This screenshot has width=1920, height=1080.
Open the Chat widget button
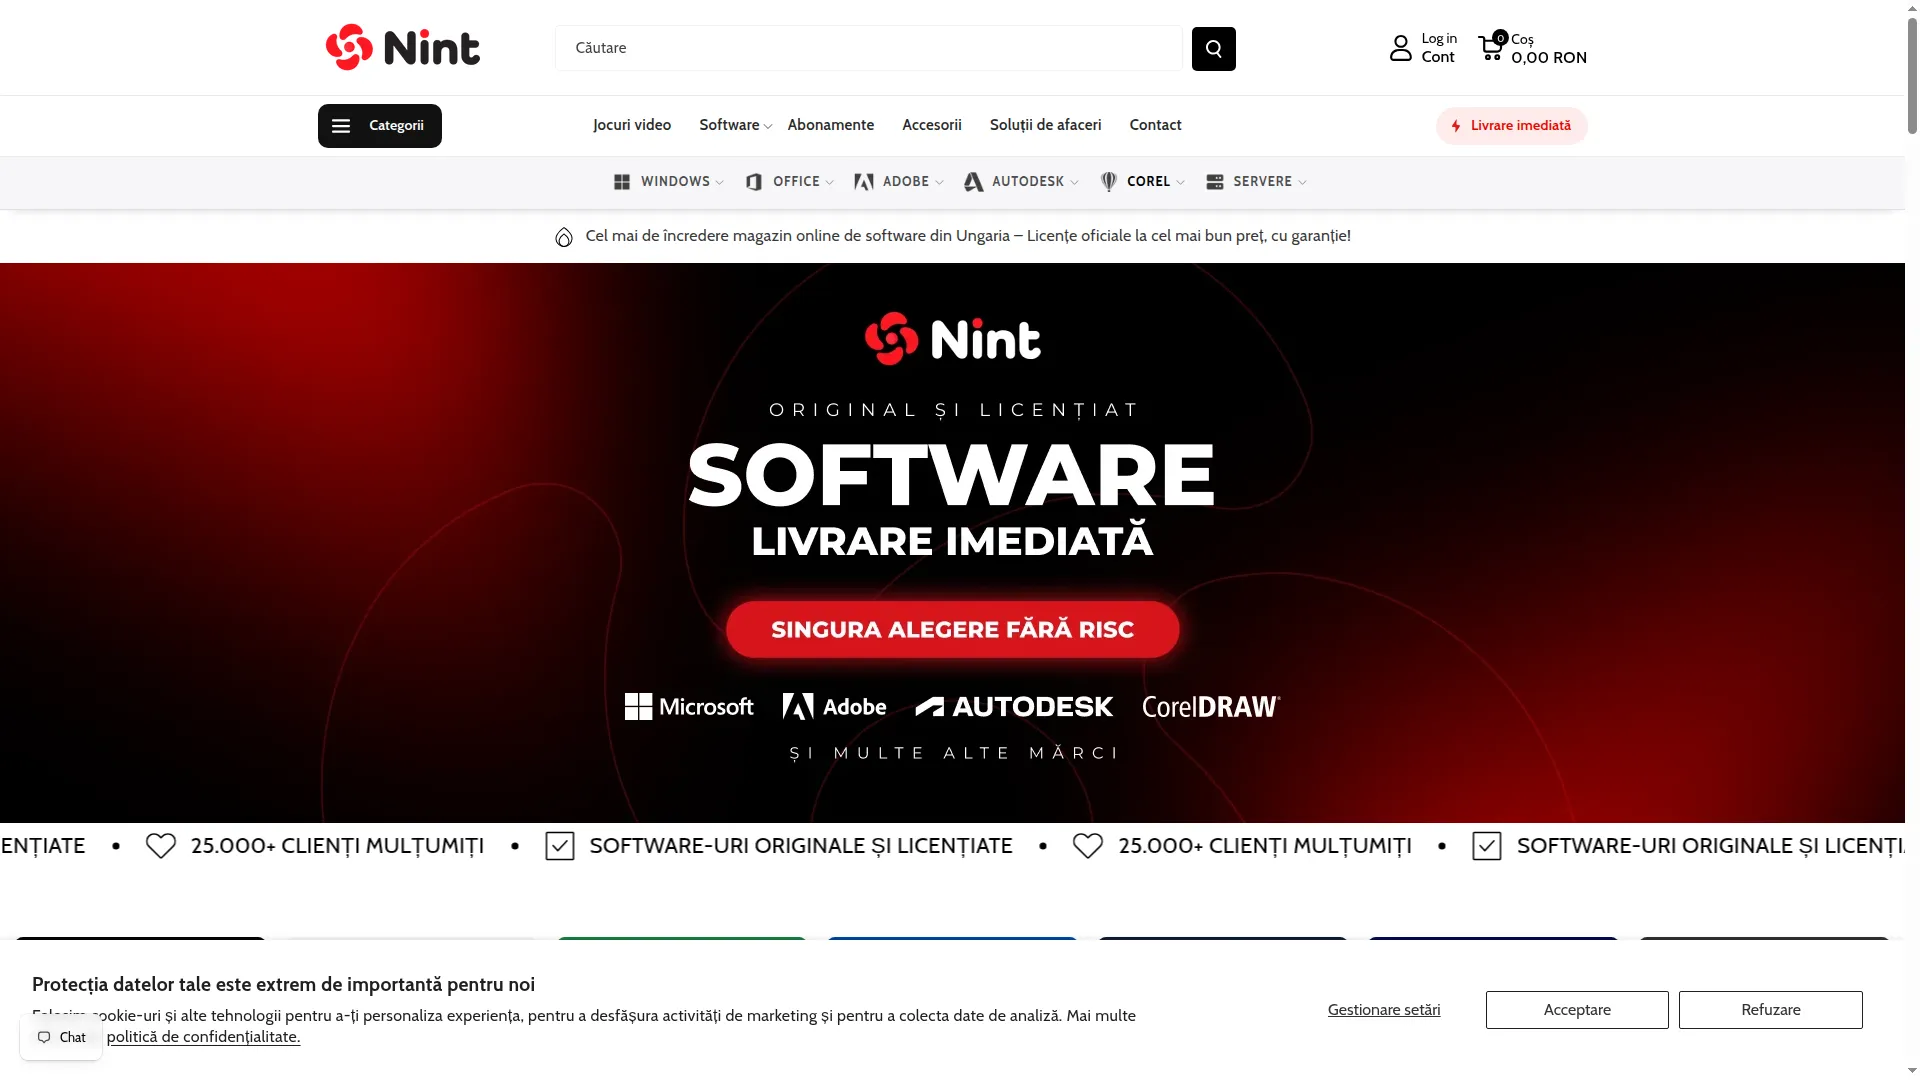coord(61,1038)
